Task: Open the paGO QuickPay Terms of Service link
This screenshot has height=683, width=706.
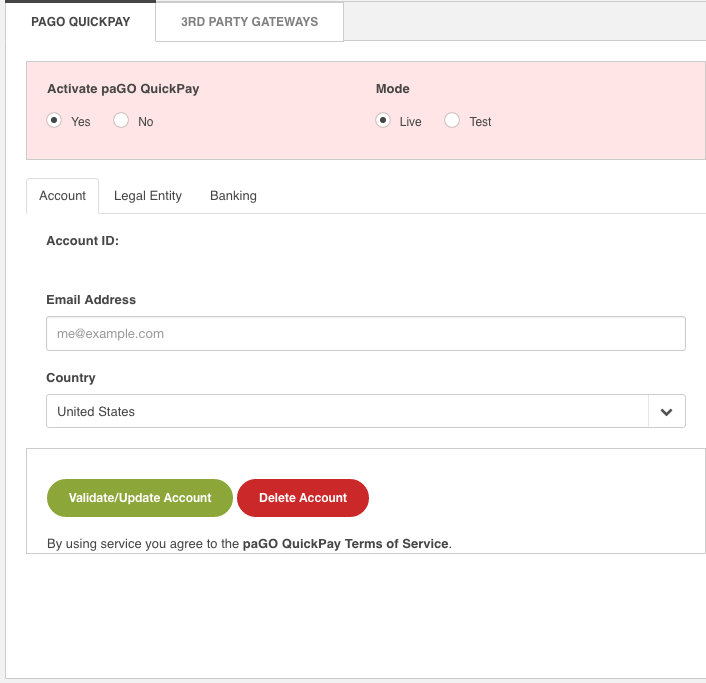Action: click(345, 544)
